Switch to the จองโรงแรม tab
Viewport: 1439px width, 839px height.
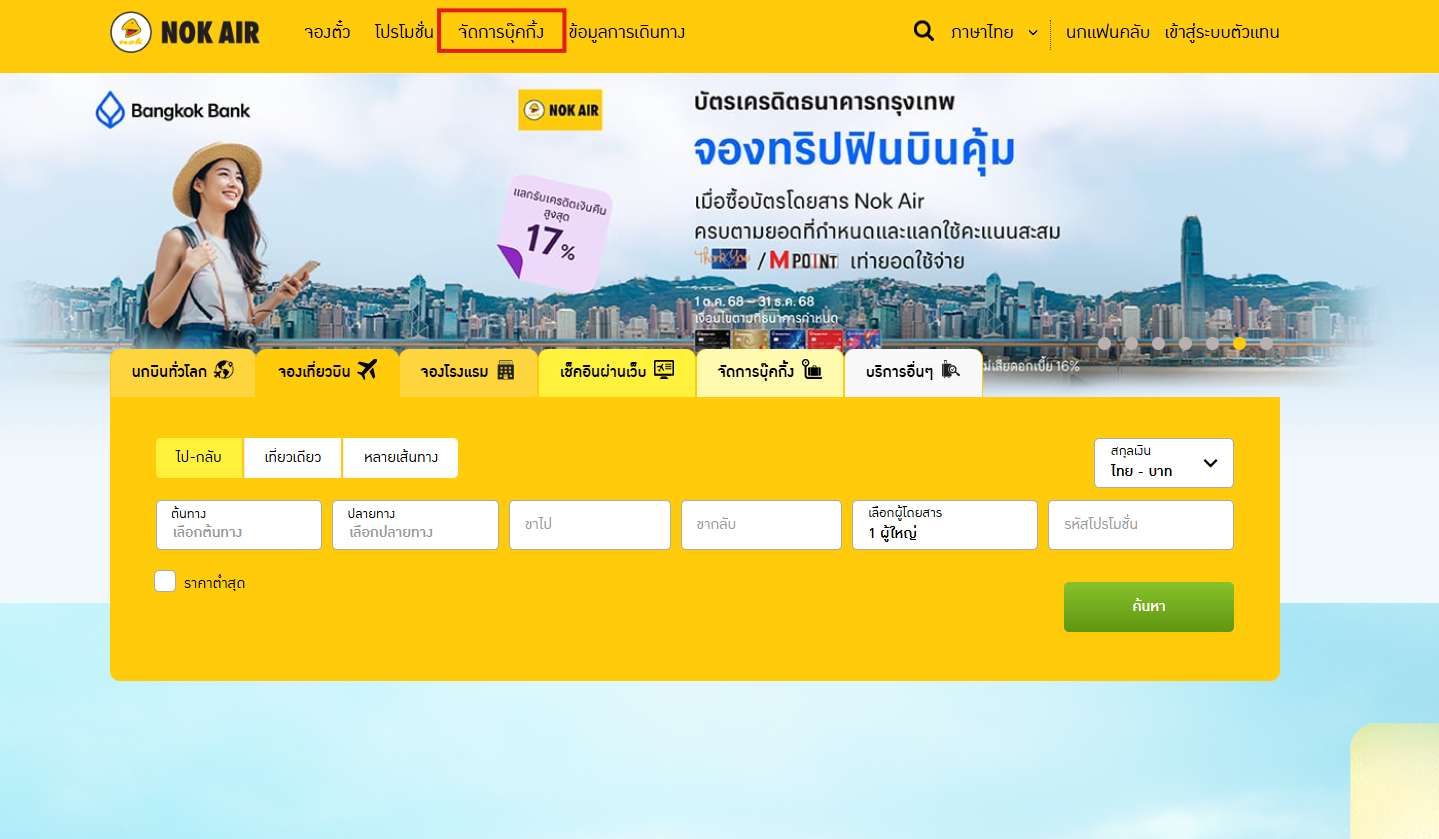[468, 371]
